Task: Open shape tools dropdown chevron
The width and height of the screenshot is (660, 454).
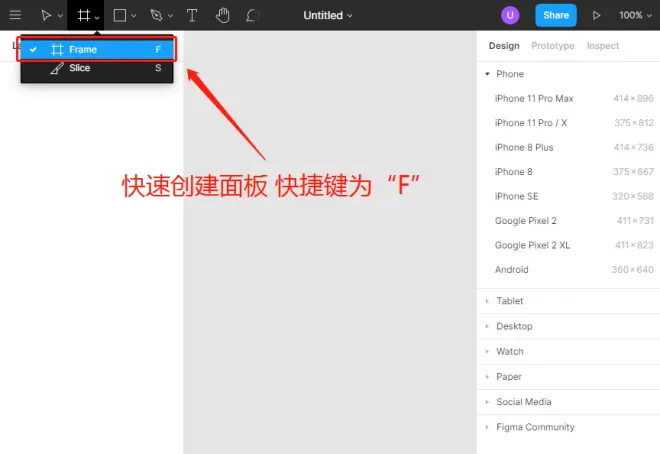Action: 134,16
